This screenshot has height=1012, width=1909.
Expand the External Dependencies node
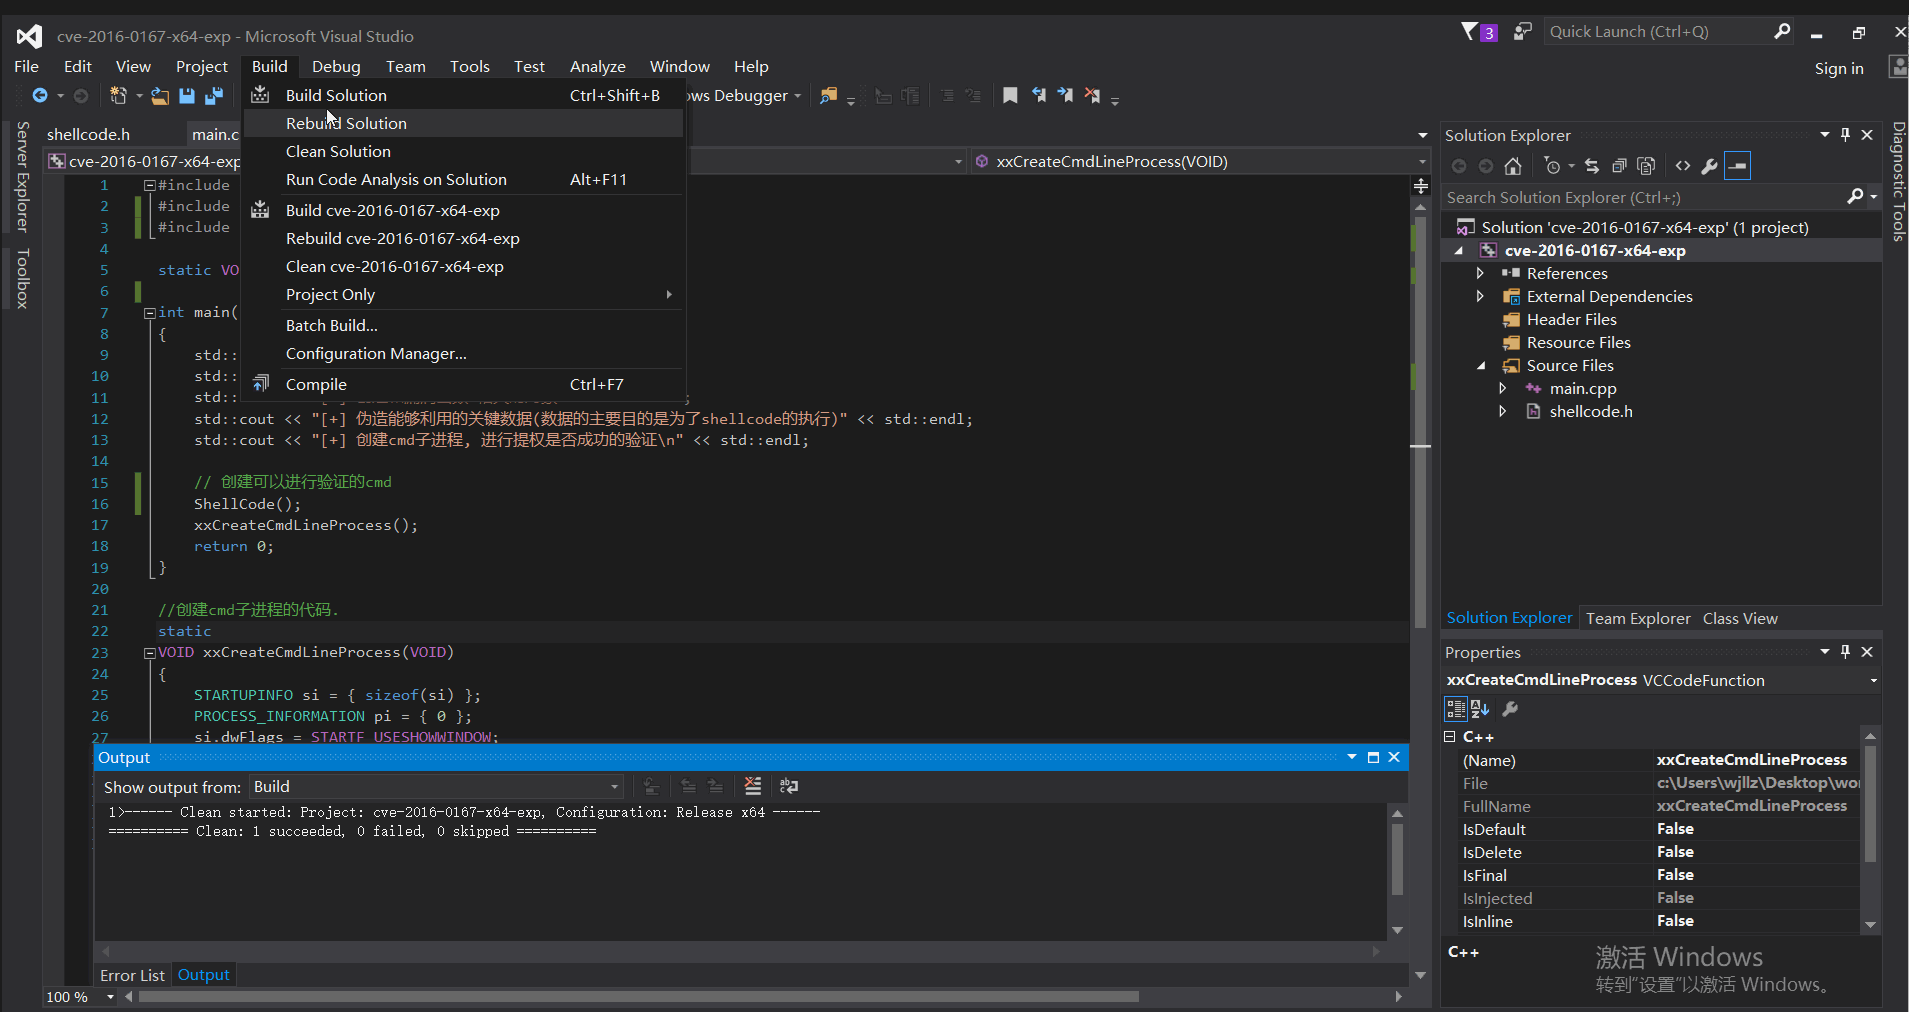(x=1481, y=296)
